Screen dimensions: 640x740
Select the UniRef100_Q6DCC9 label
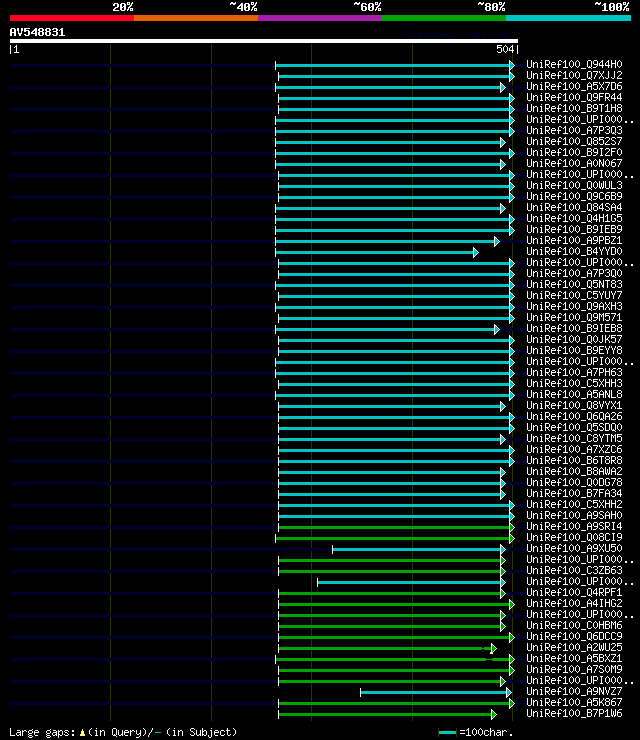(574, 637)
